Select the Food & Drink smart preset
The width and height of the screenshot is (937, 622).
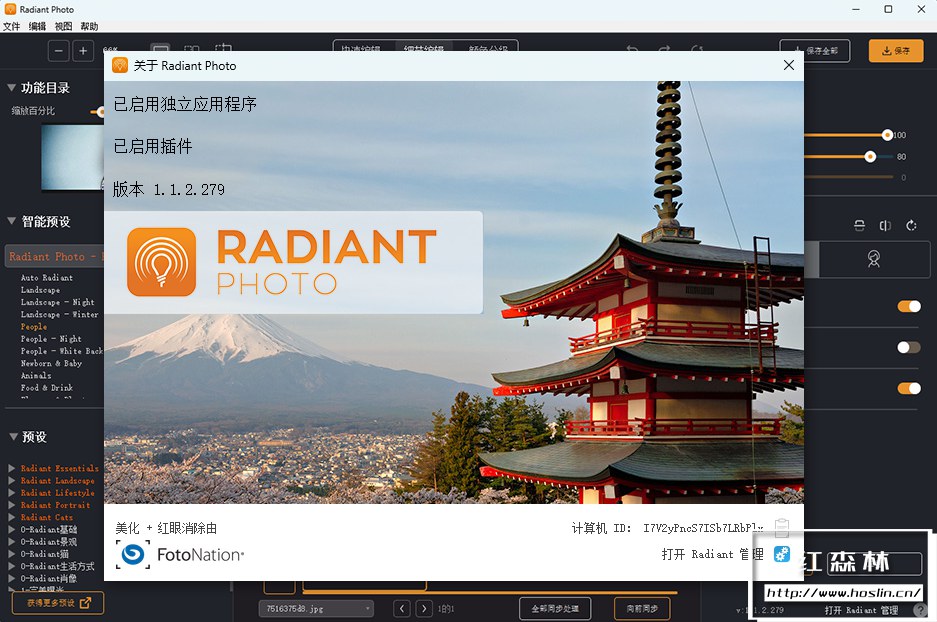coord(47,388)
